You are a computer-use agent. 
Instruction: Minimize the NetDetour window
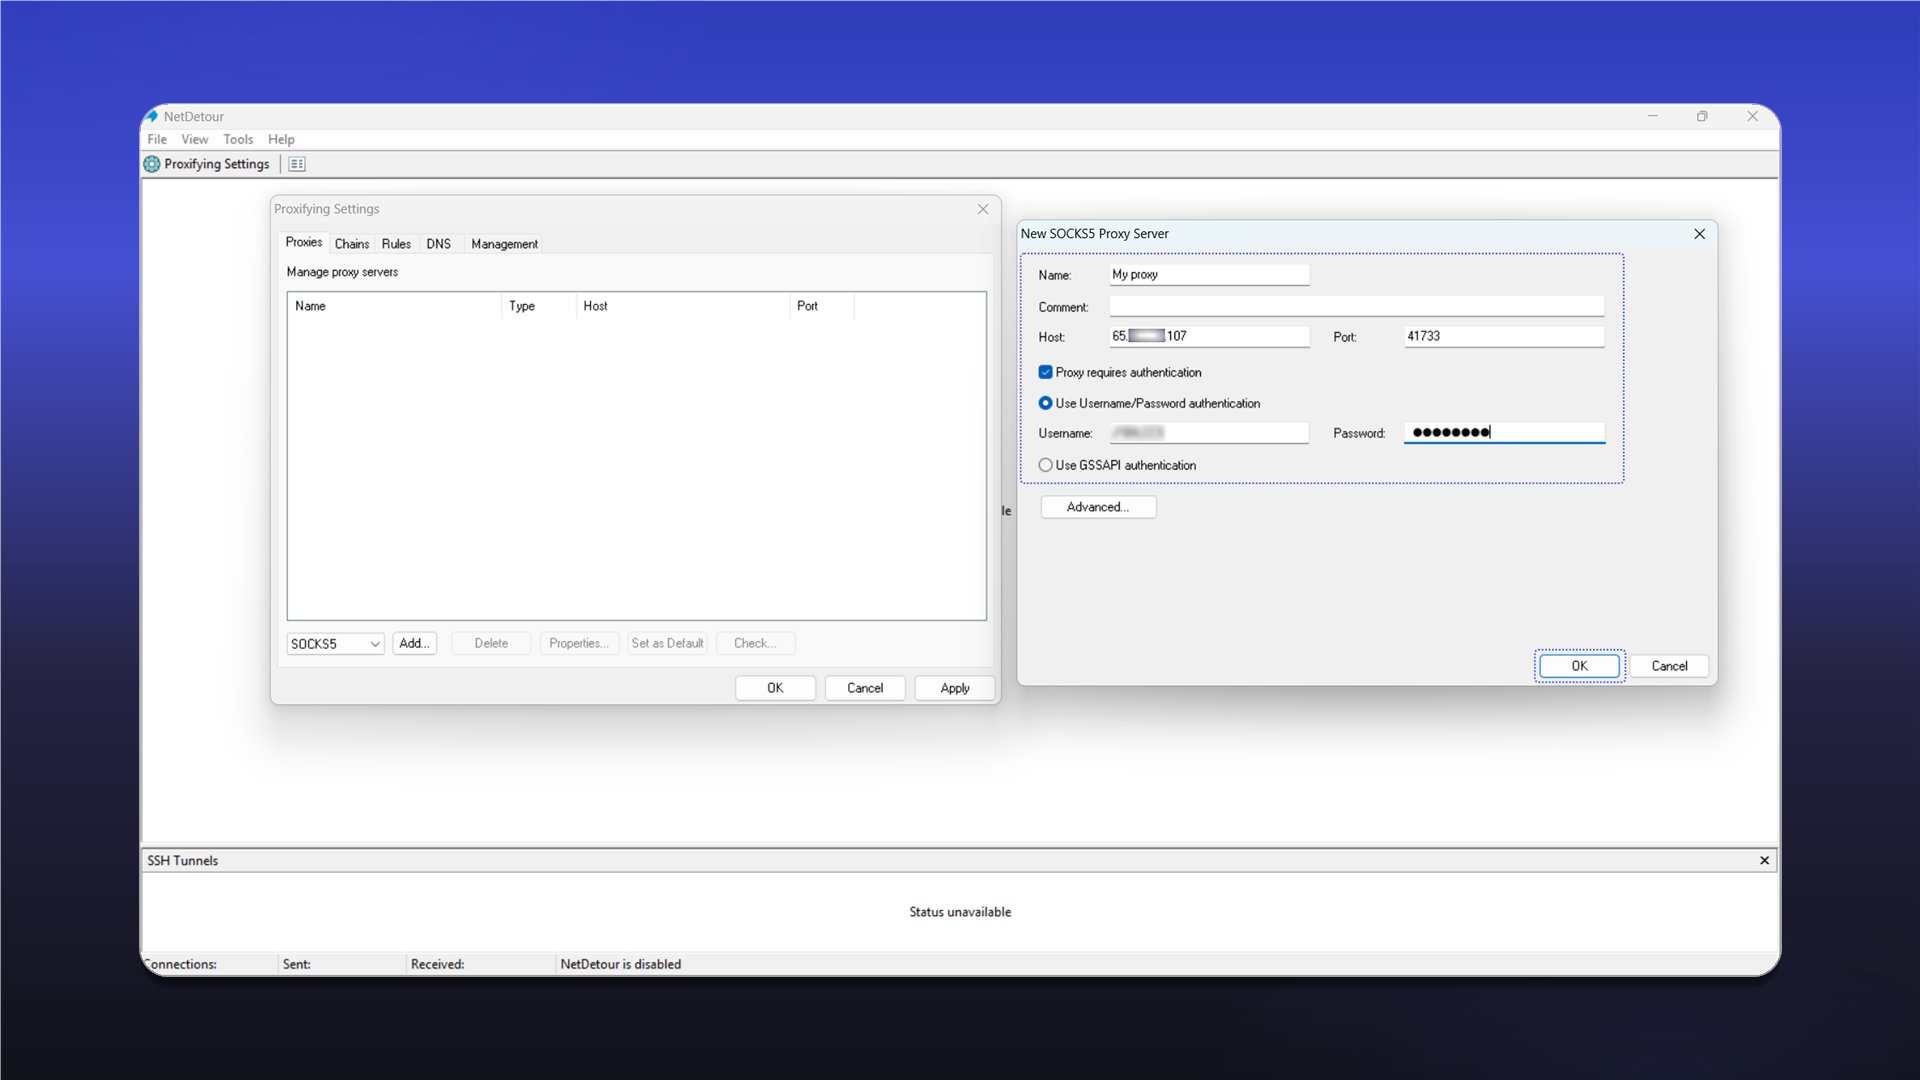[x=1653, y=116]
